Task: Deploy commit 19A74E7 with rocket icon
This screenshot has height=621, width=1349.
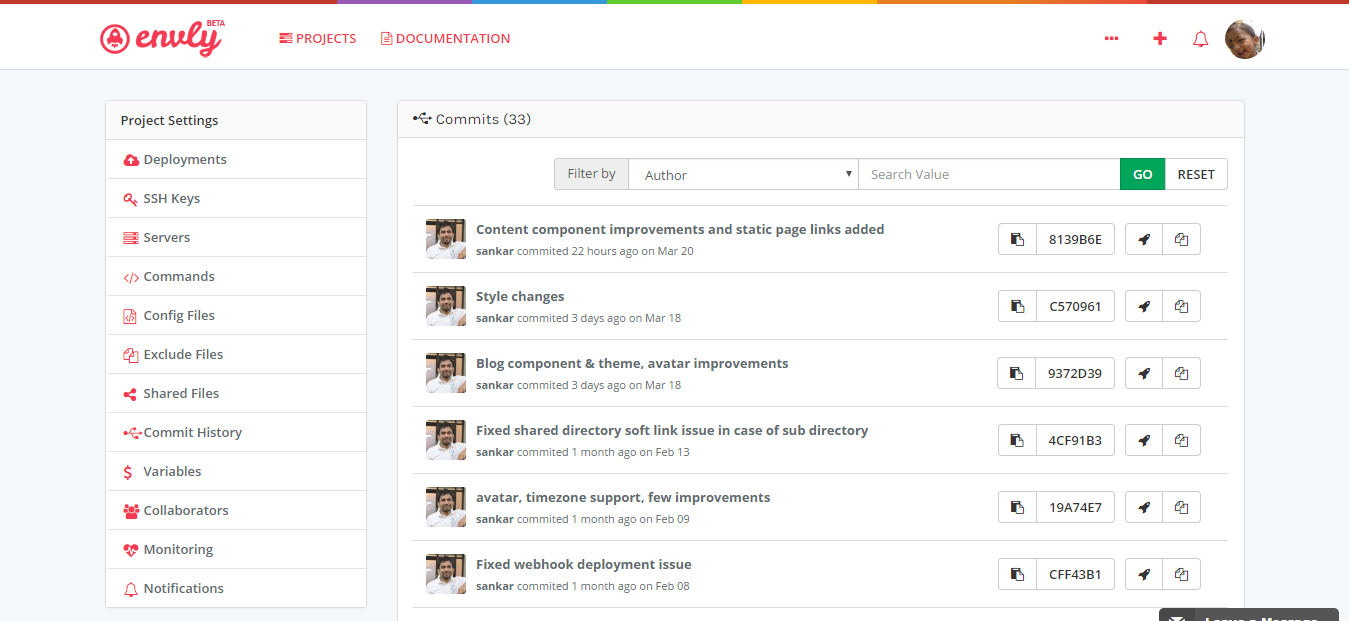Action: [1144, 507]
